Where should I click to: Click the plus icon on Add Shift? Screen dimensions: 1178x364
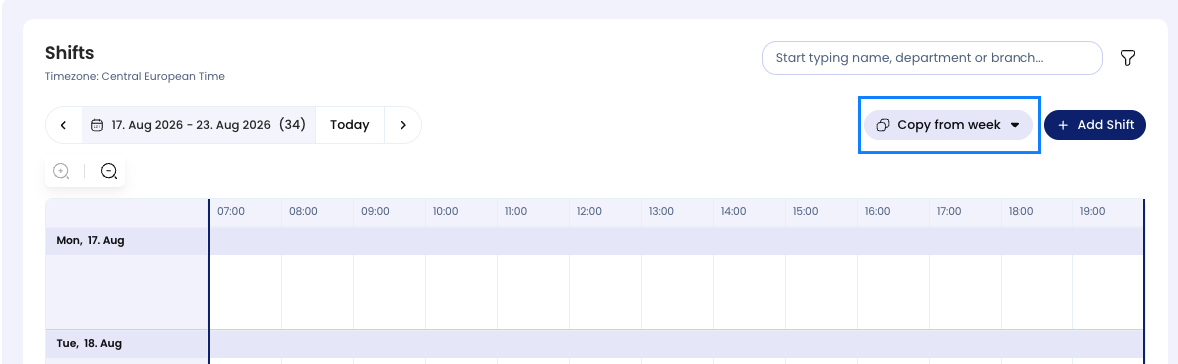tap(1063, 125)
